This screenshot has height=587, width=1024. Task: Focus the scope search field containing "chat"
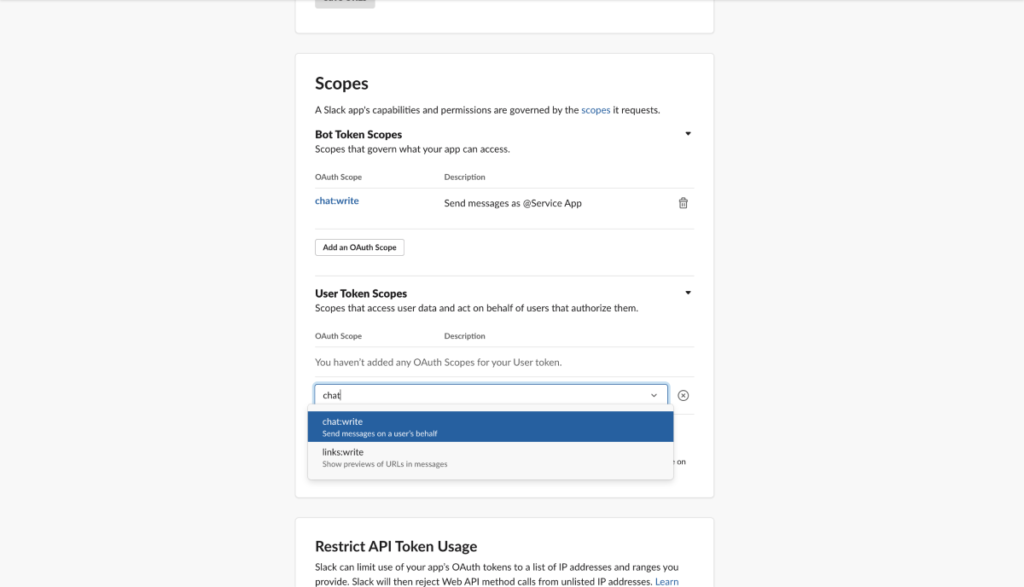(x=480, y=395)
